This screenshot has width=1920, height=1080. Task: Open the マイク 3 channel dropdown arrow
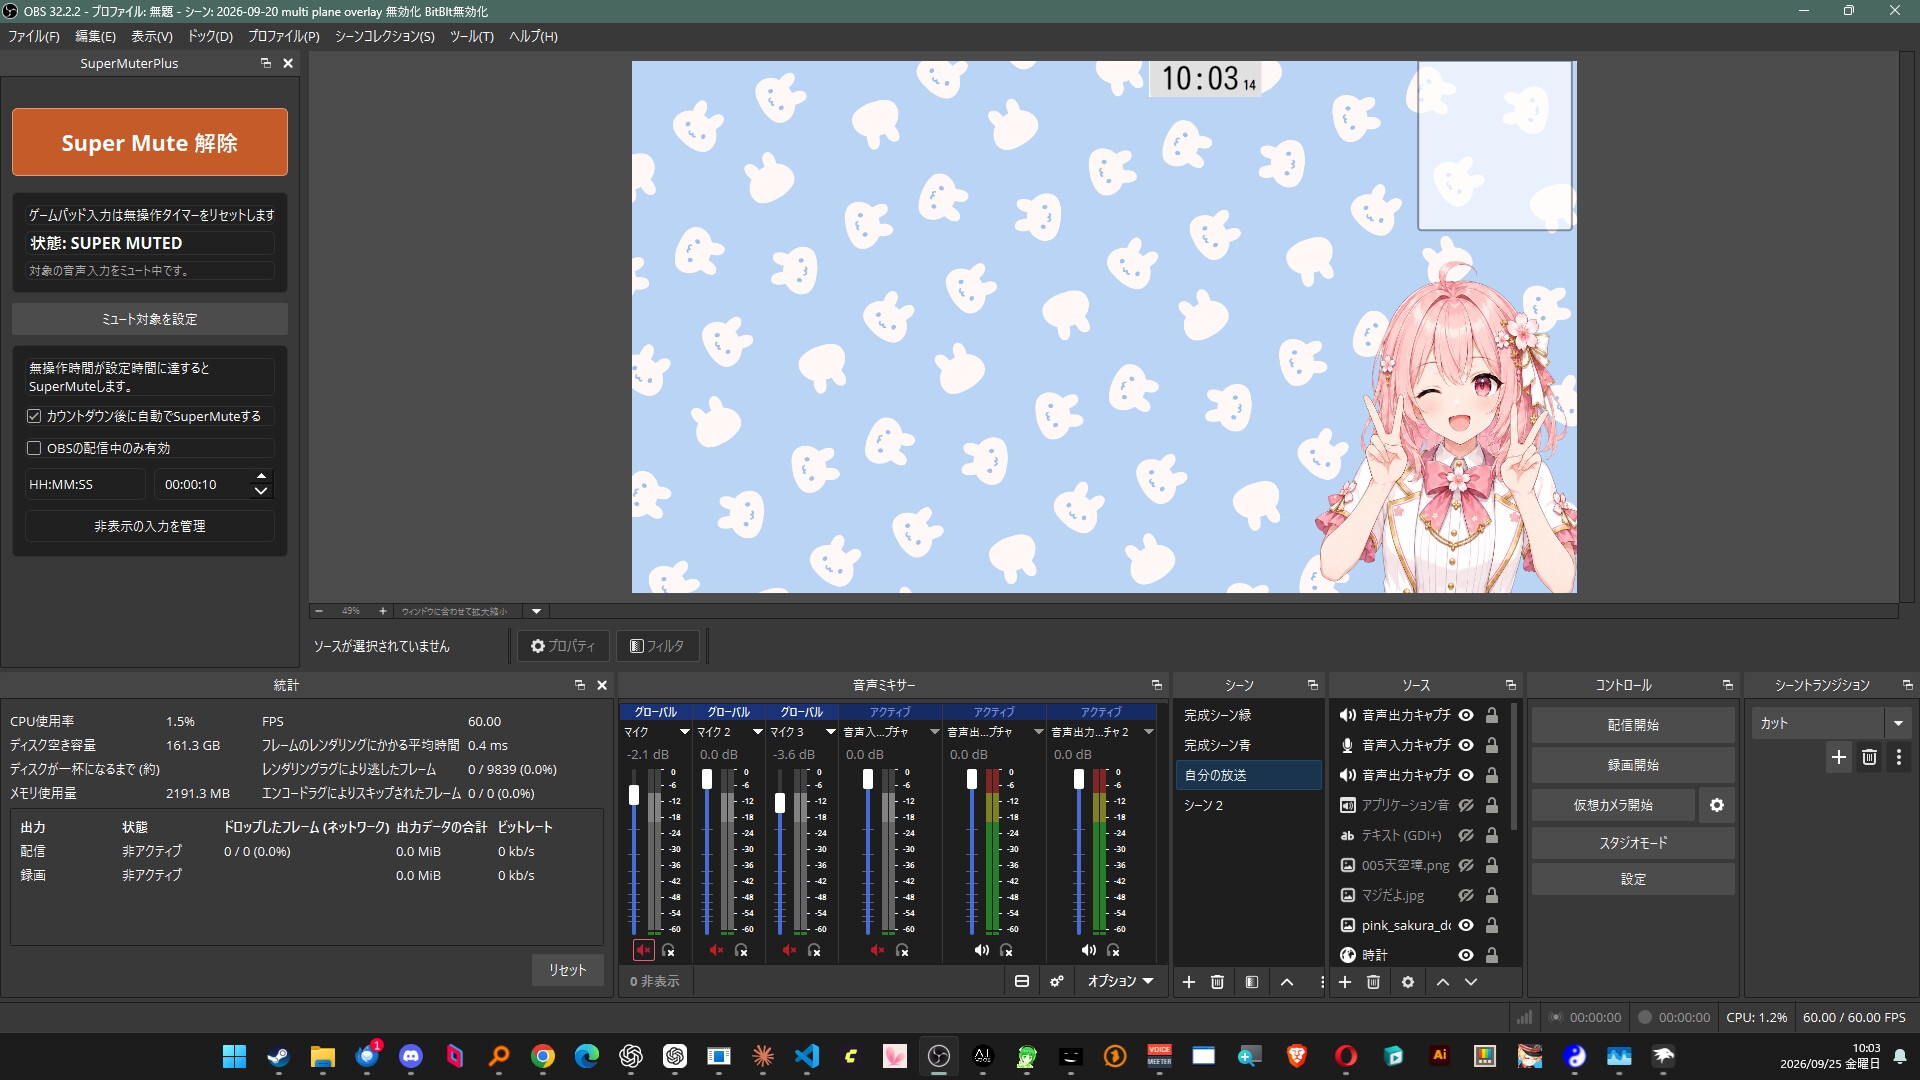[x=831, y=732]
